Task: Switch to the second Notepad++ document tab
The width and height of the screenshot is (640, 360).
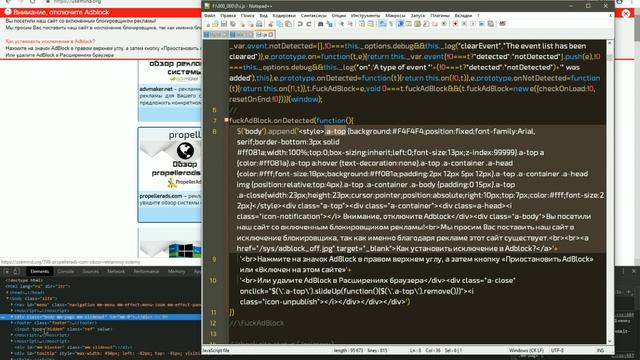Action: (241, 35)
